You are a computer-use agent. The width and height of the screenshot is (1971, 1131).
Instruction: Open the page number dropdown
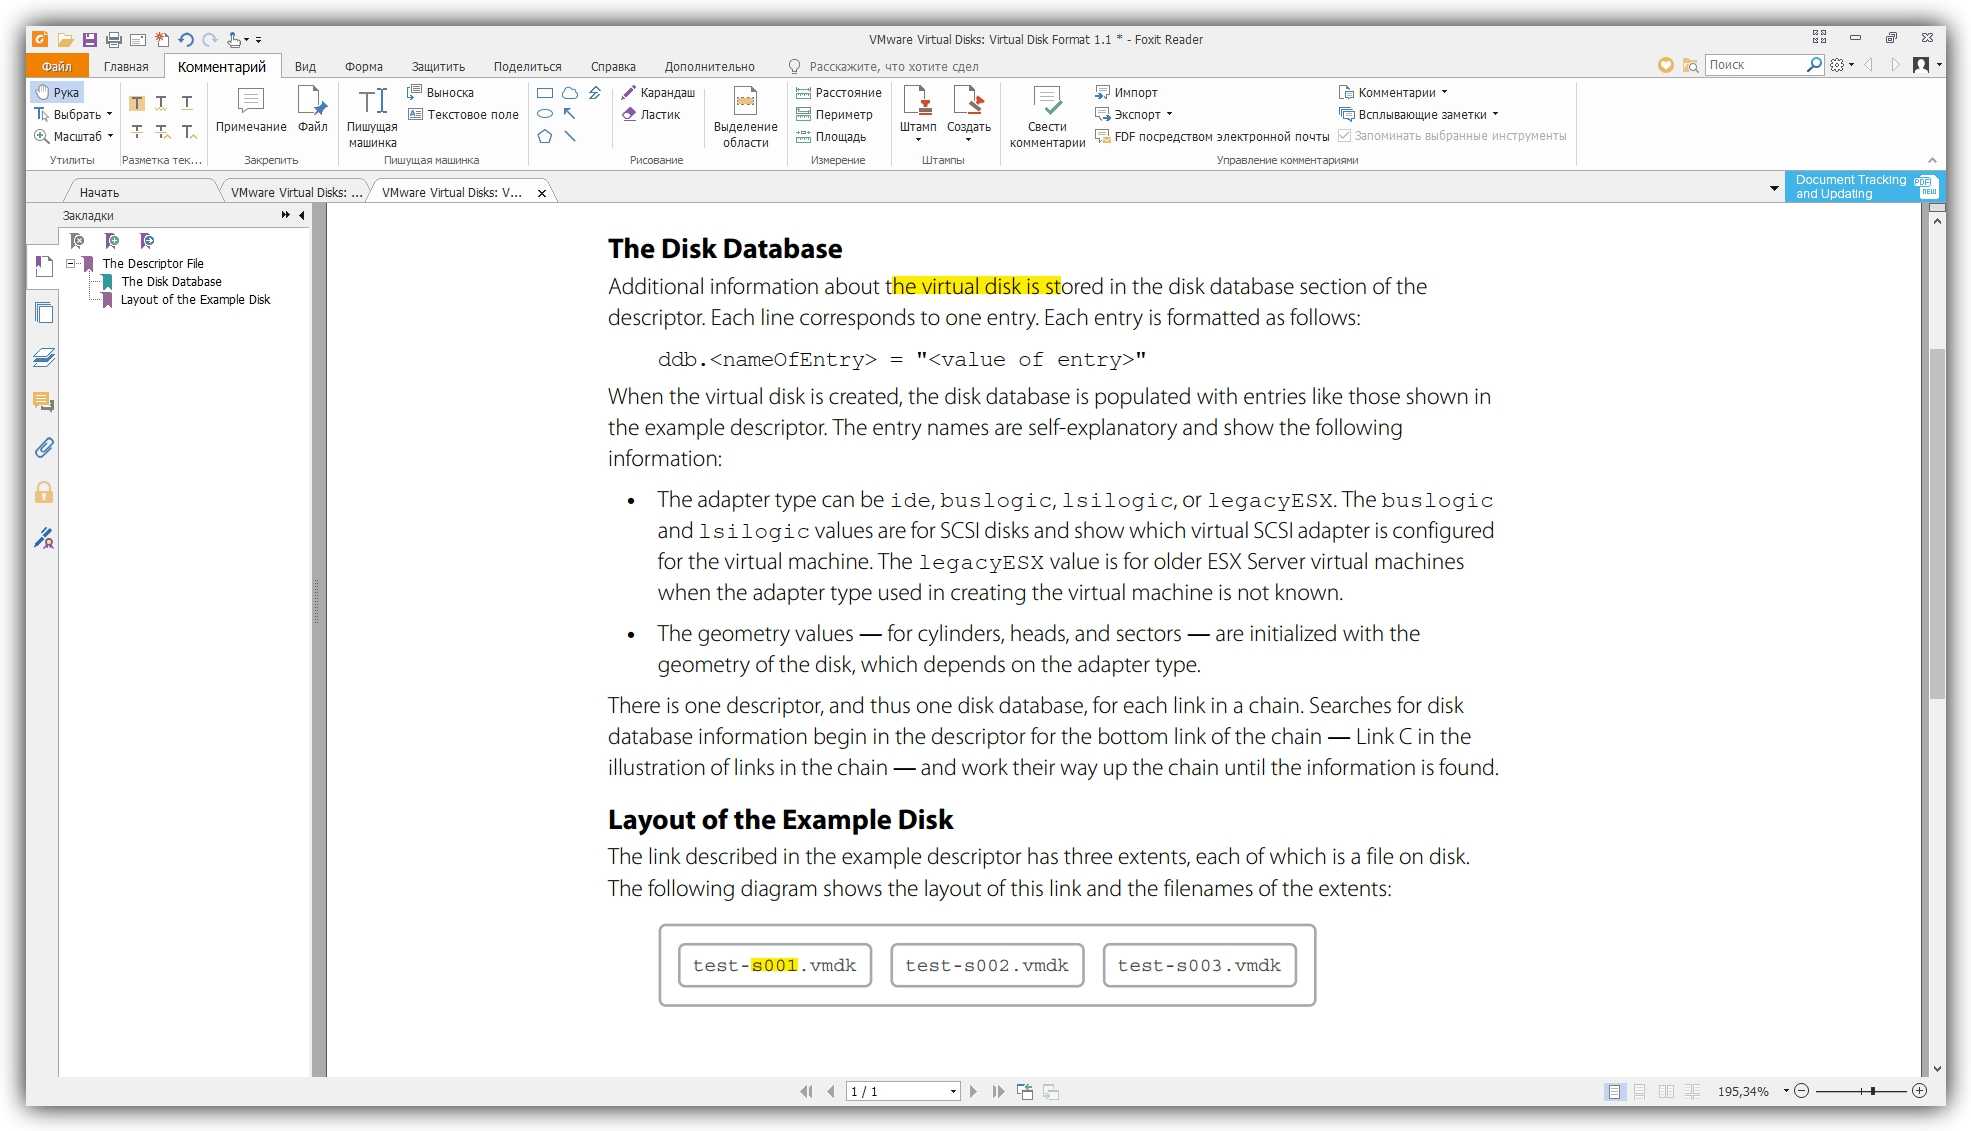tap(953, 1092)
